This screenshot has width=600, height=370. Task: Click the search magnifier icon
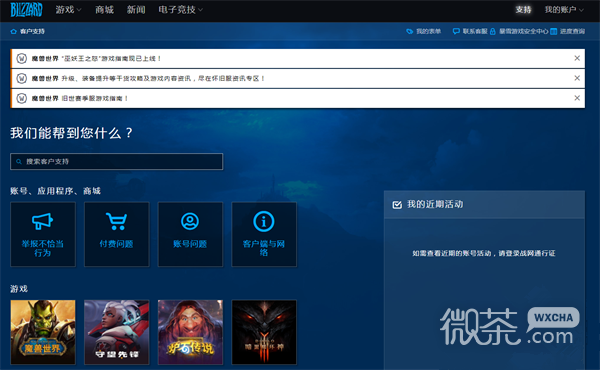point(19,162)
